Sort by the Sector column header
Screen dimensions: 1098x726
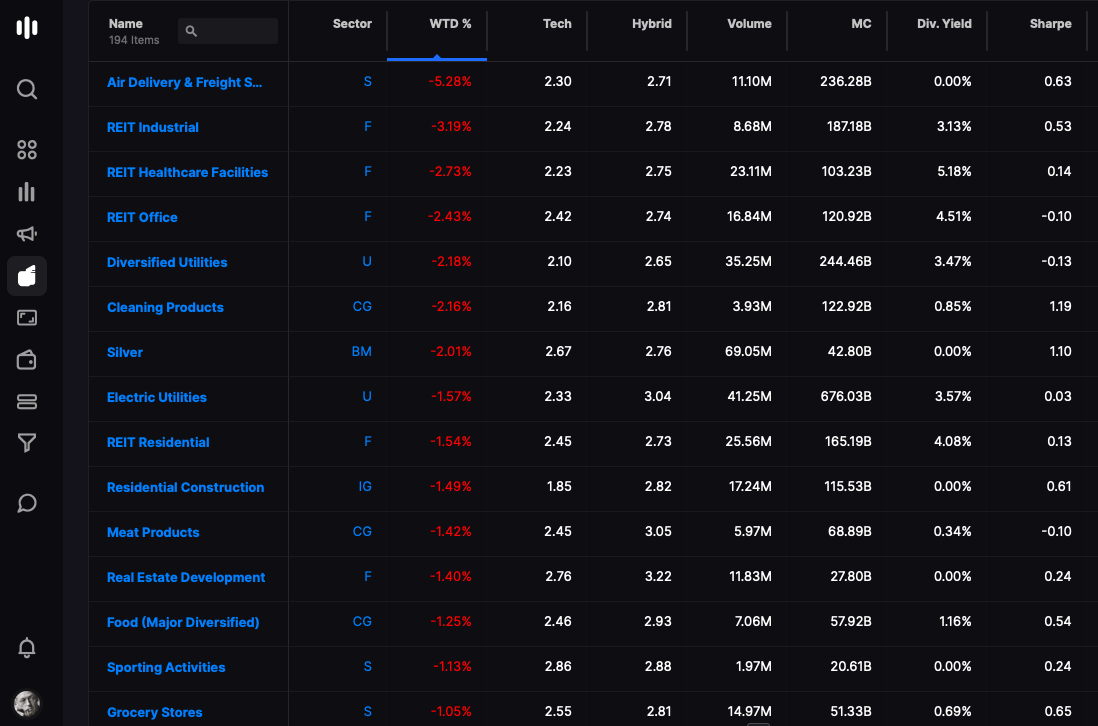tap(352, 24)
